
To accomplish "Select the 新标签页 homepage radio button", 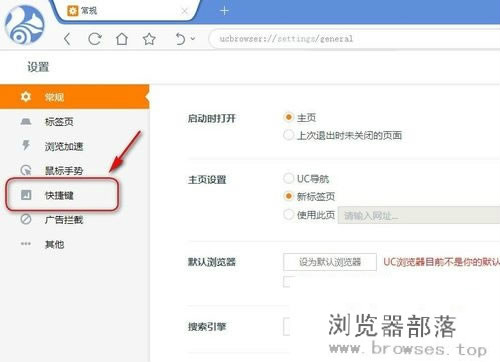I will point(288,196).
